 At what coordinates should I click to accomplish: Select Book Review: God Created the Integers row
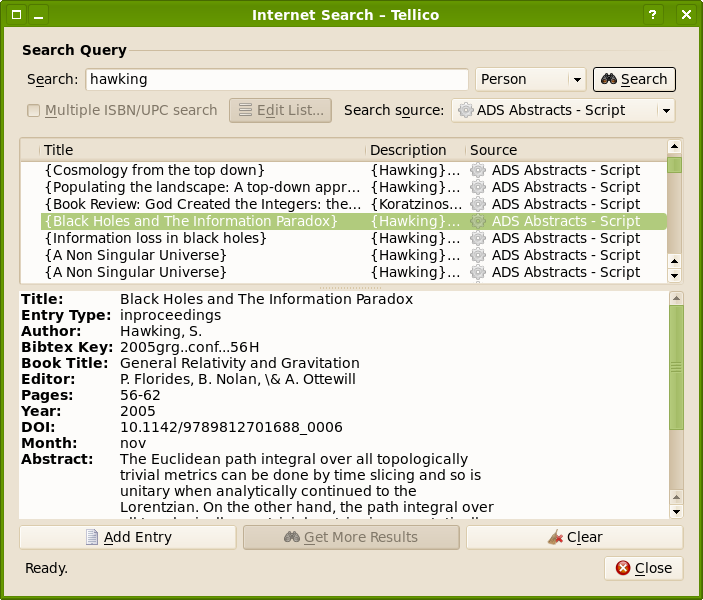[x=353, y=204]
